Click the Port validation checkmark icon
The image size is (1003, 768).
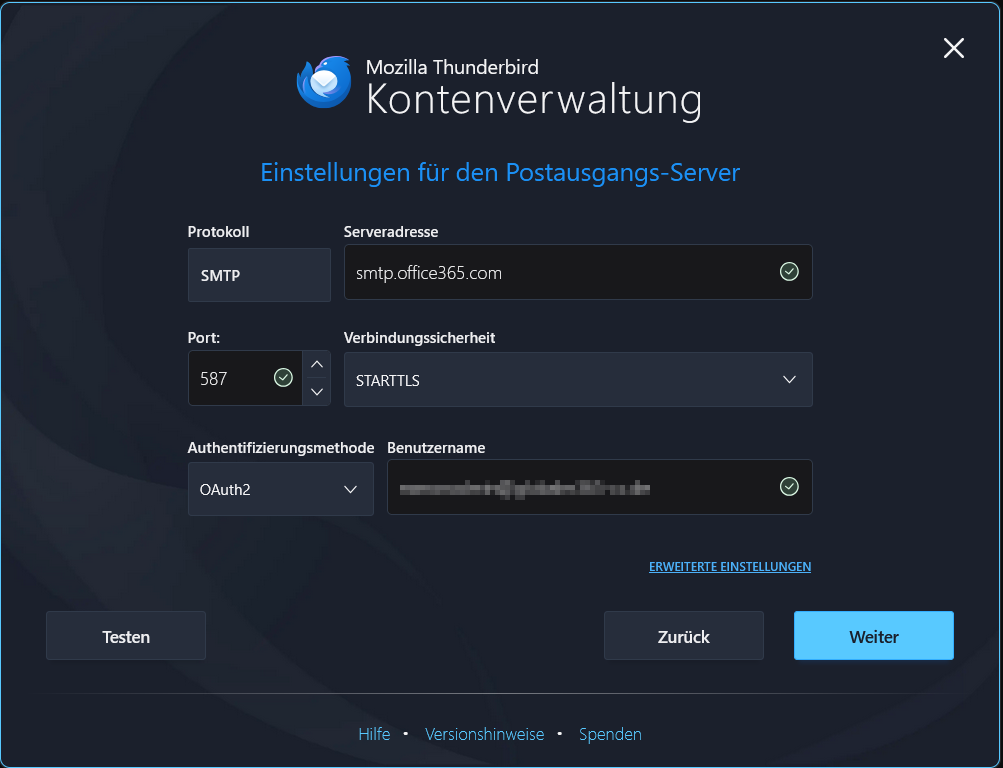(283, 378)
